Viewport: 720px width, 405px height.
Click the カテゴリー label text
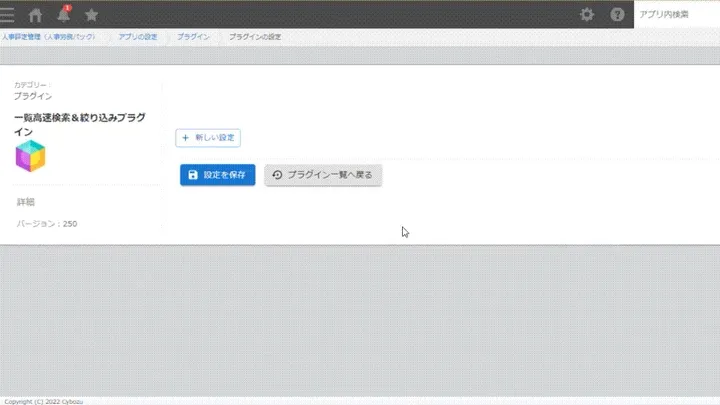(x=32, y=85)
